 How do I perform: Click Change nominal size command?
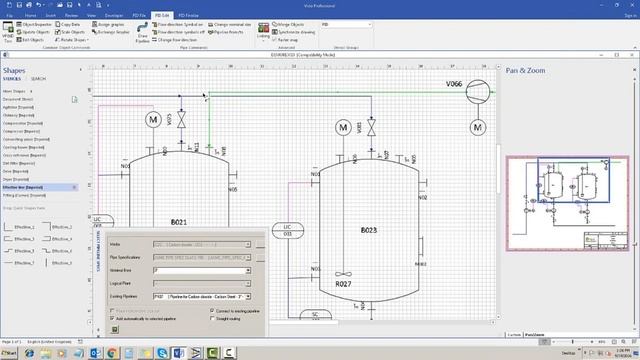coord(229,24)
